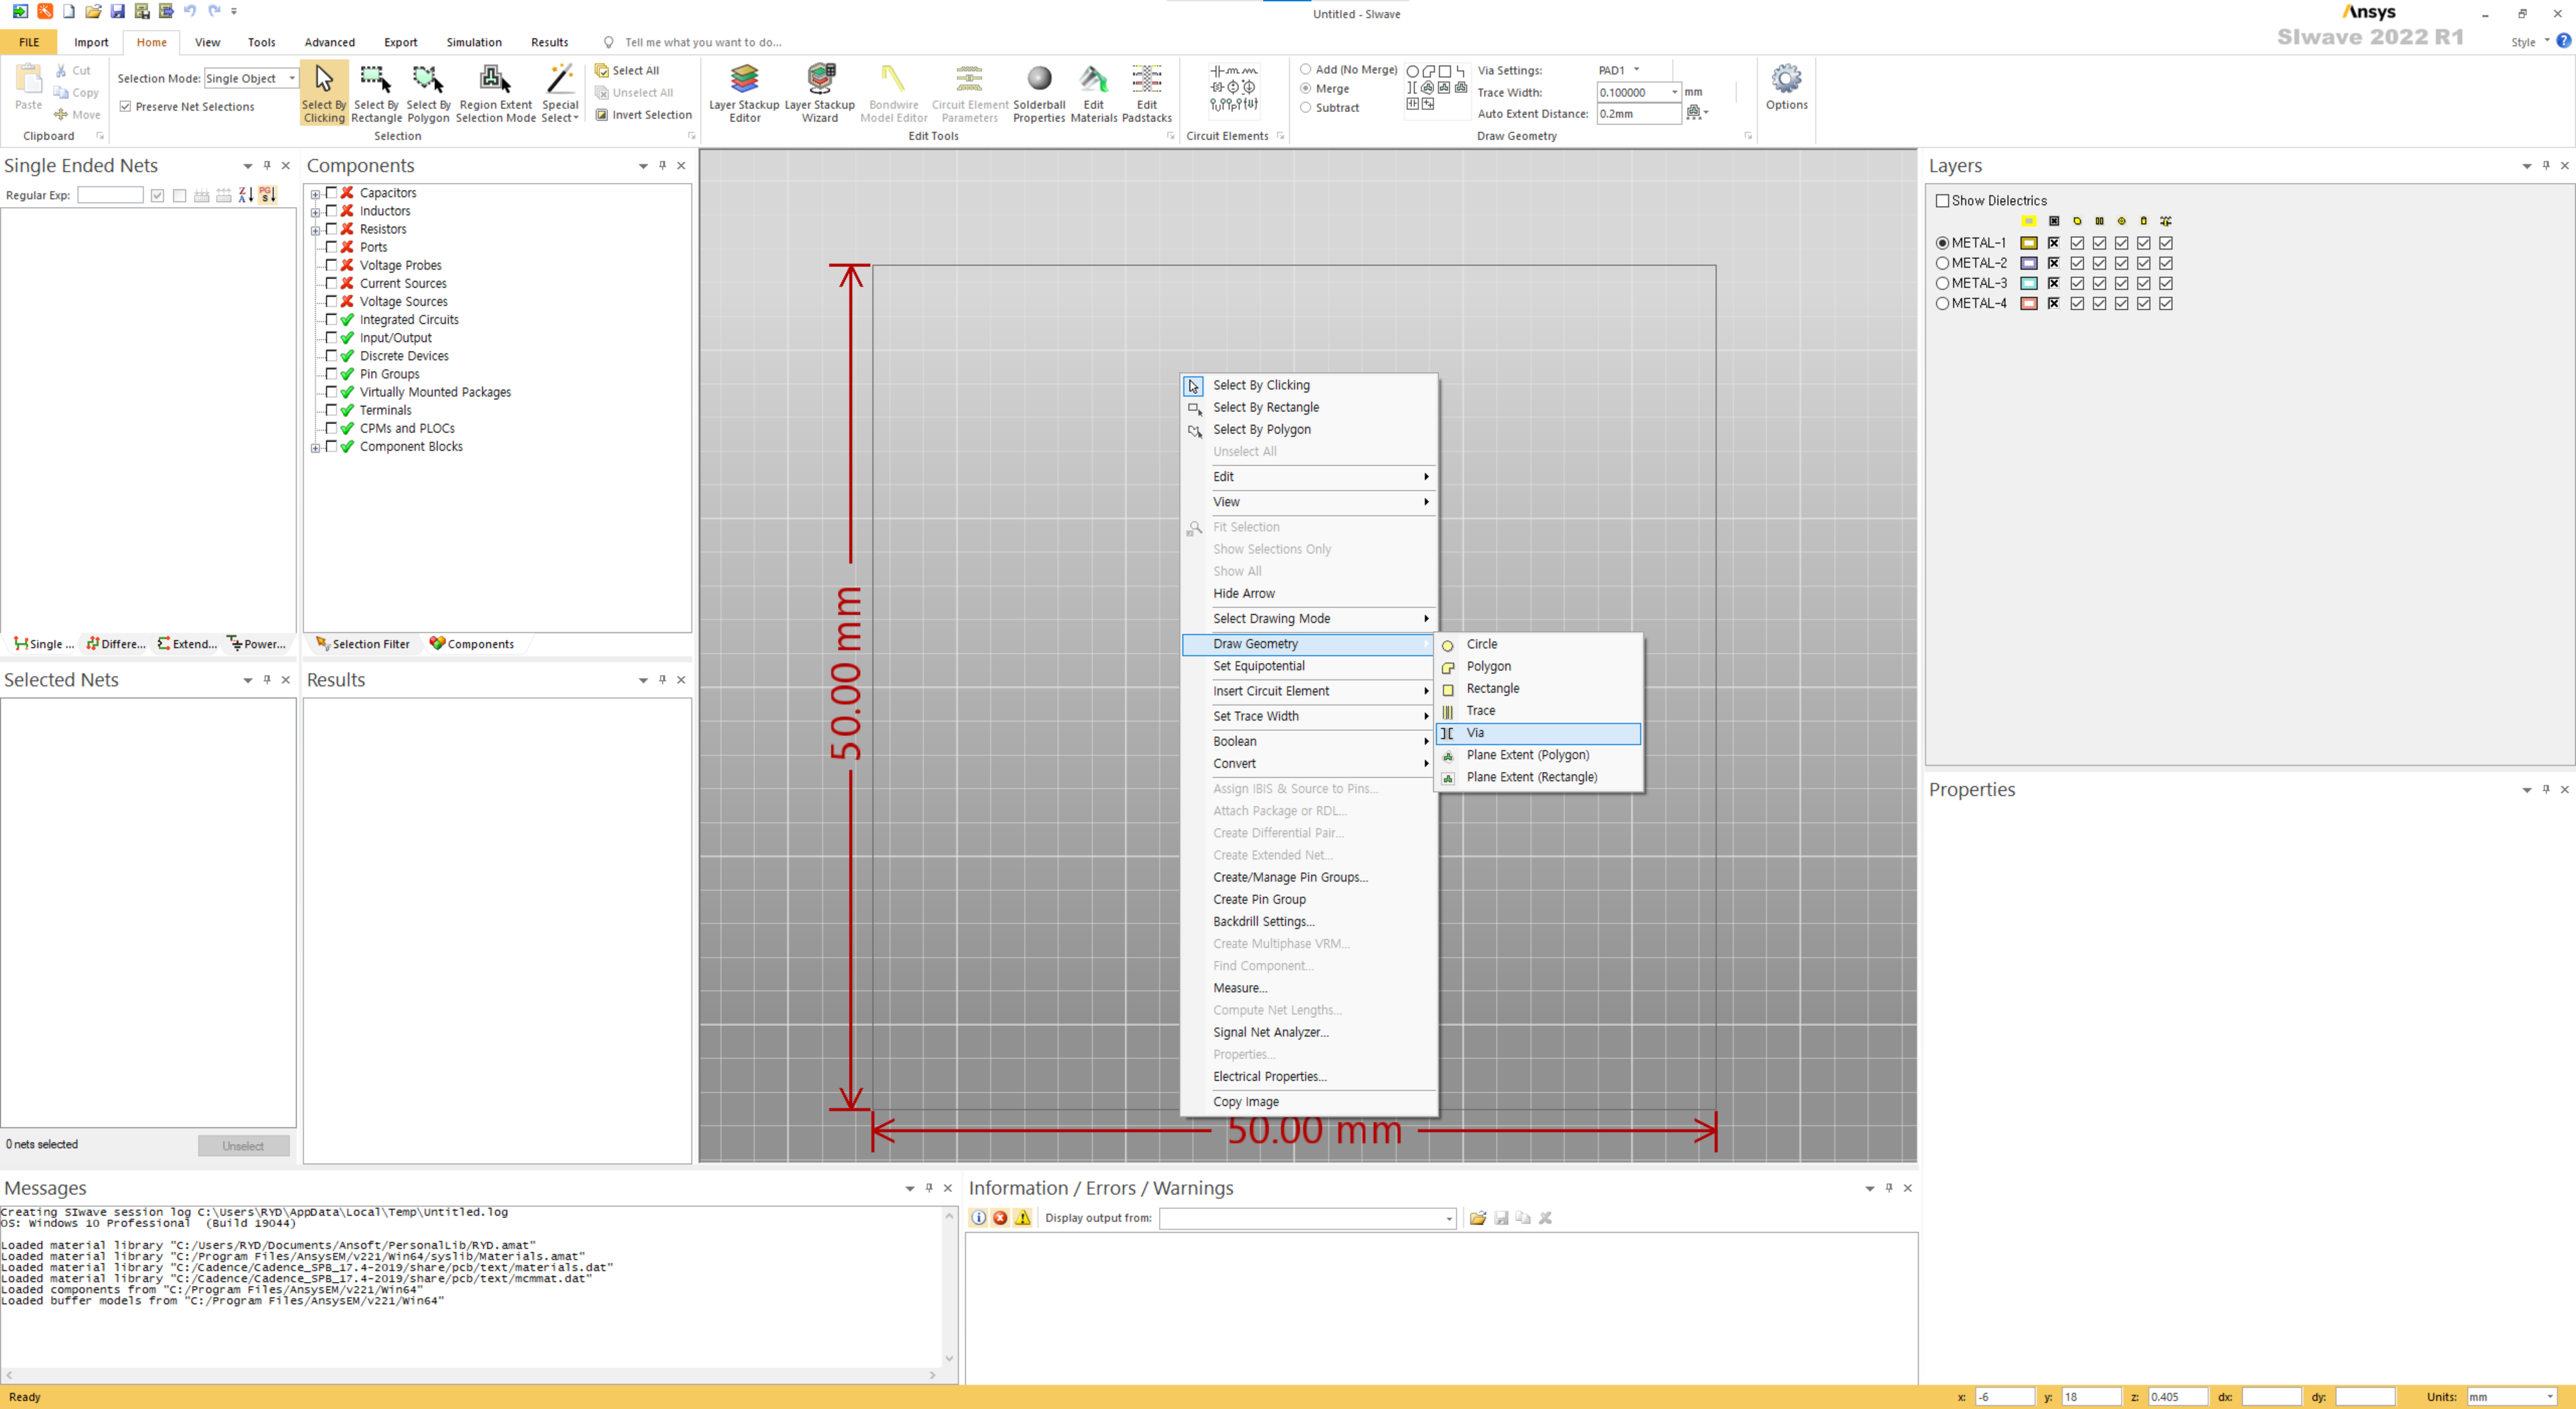Open the FILE menu button
The width and height of the screenshot is (2576, 1409).
click(29, 42)
